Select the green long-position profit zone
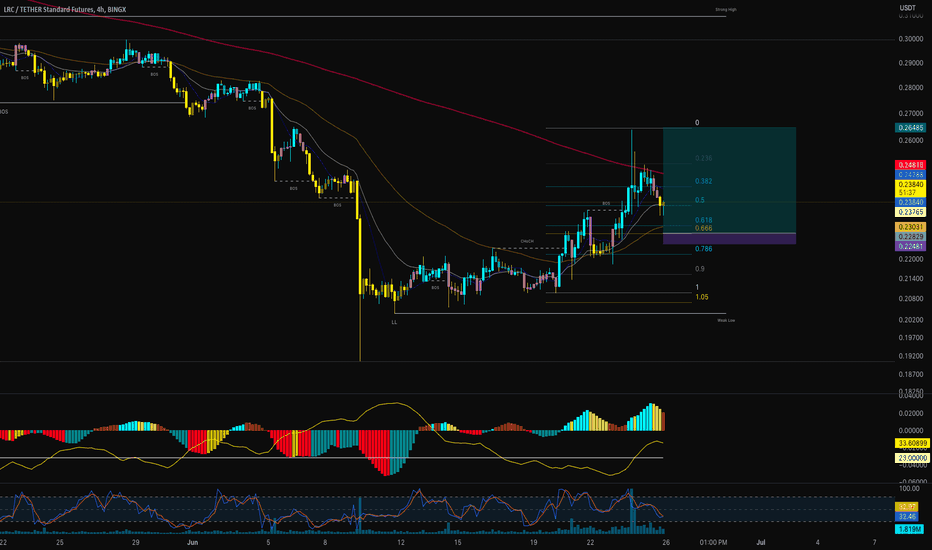 click(729, 180)
